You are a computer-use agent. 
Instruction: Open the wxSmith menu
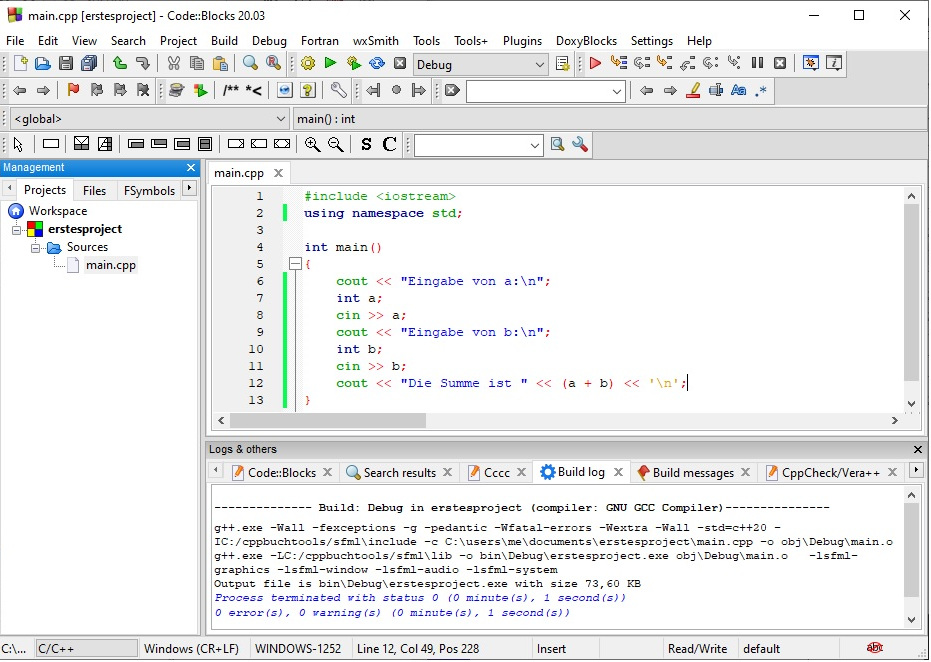coord(376,41)
